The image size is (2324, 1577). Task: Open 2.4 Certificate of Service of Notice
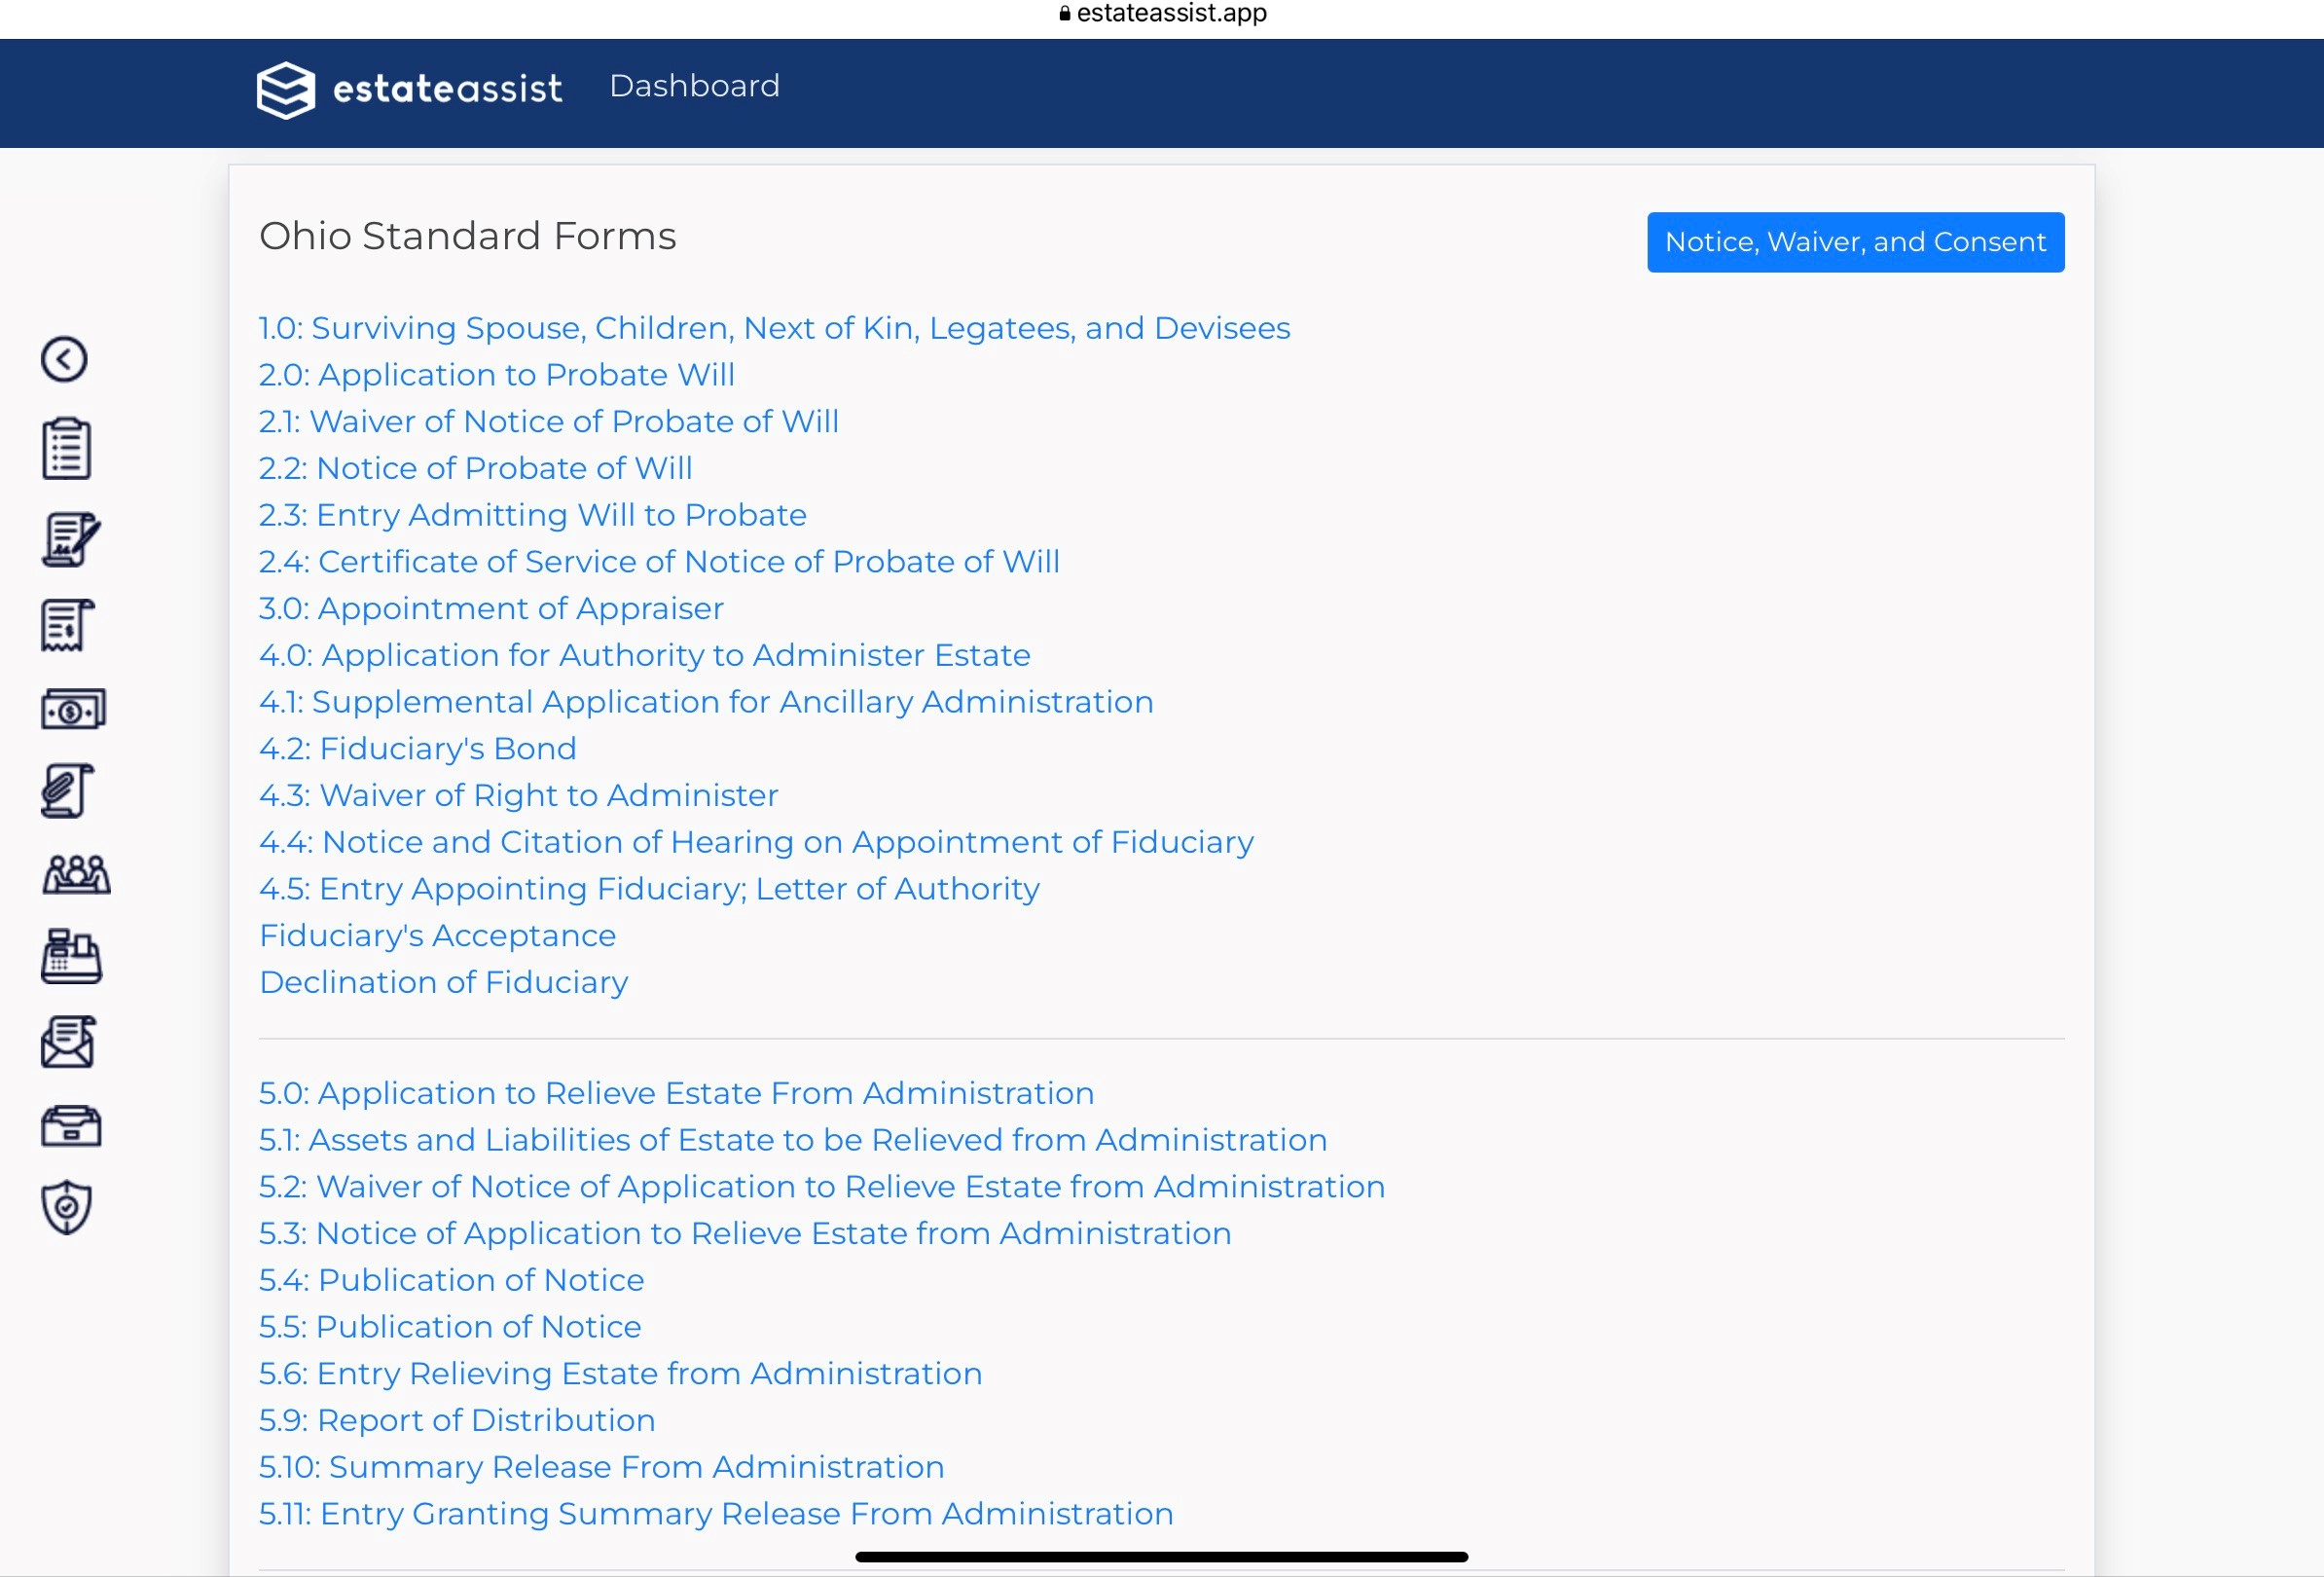coord(659,562)
